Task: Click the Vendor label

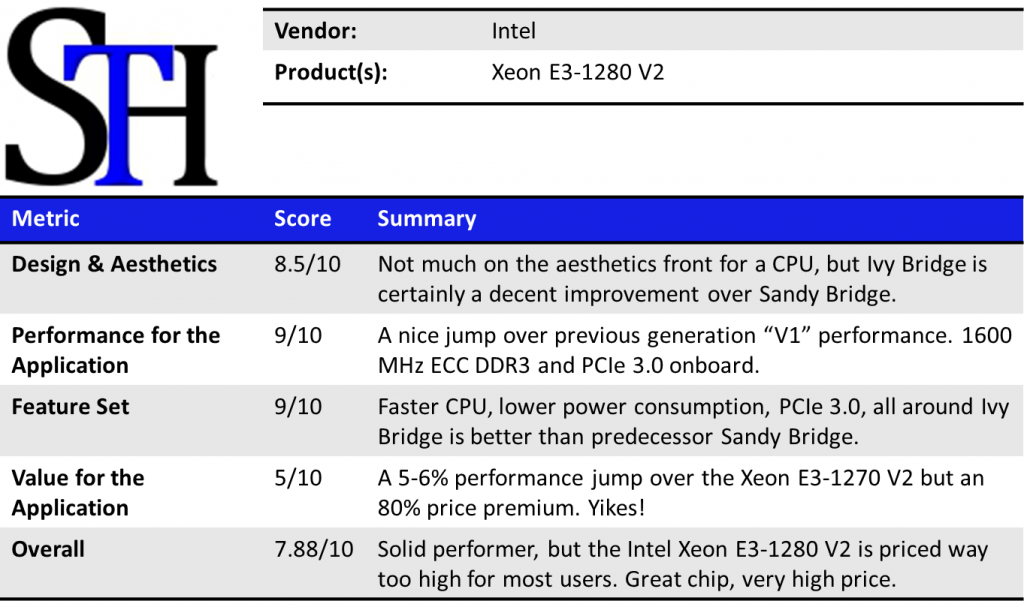Action: (x=315, y=31)
